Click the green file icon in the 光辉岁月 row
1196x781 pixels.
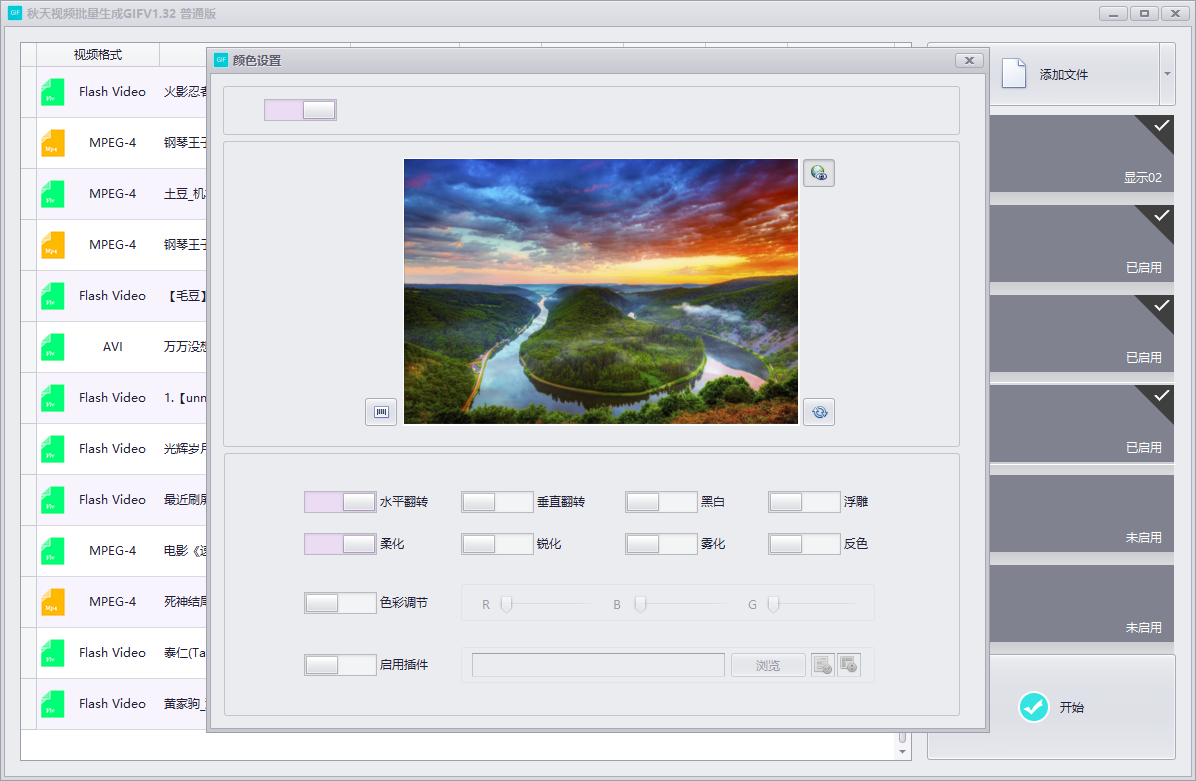[x=53, y=449]
